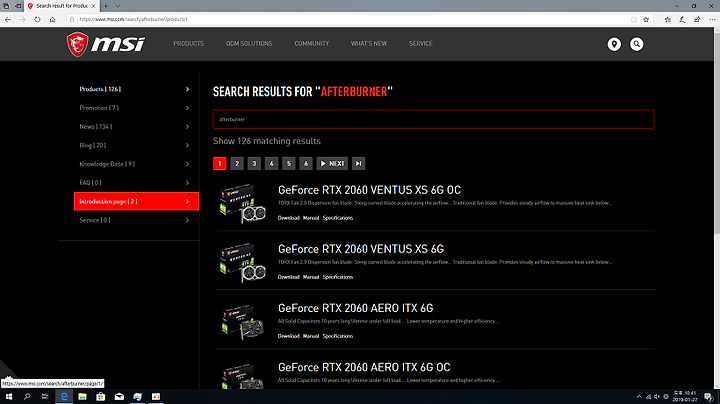
Task: Expand the FAQ [0] chevron
Action: click(x=187, y=183)
